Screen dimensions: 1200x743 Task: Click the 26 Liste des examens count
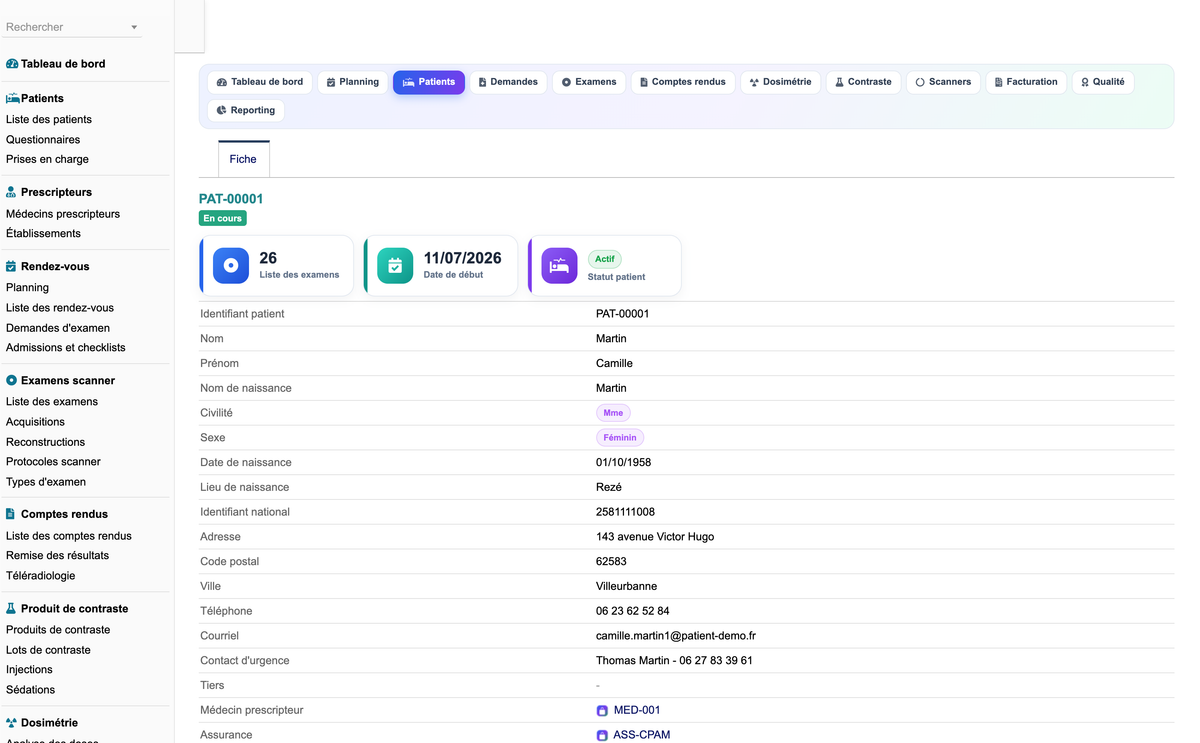[x=268, y=258]
